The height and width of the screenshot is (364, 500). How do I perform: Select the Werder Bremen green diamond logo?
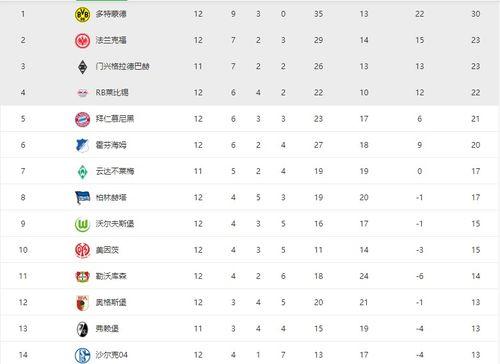[x=82, y=172]
